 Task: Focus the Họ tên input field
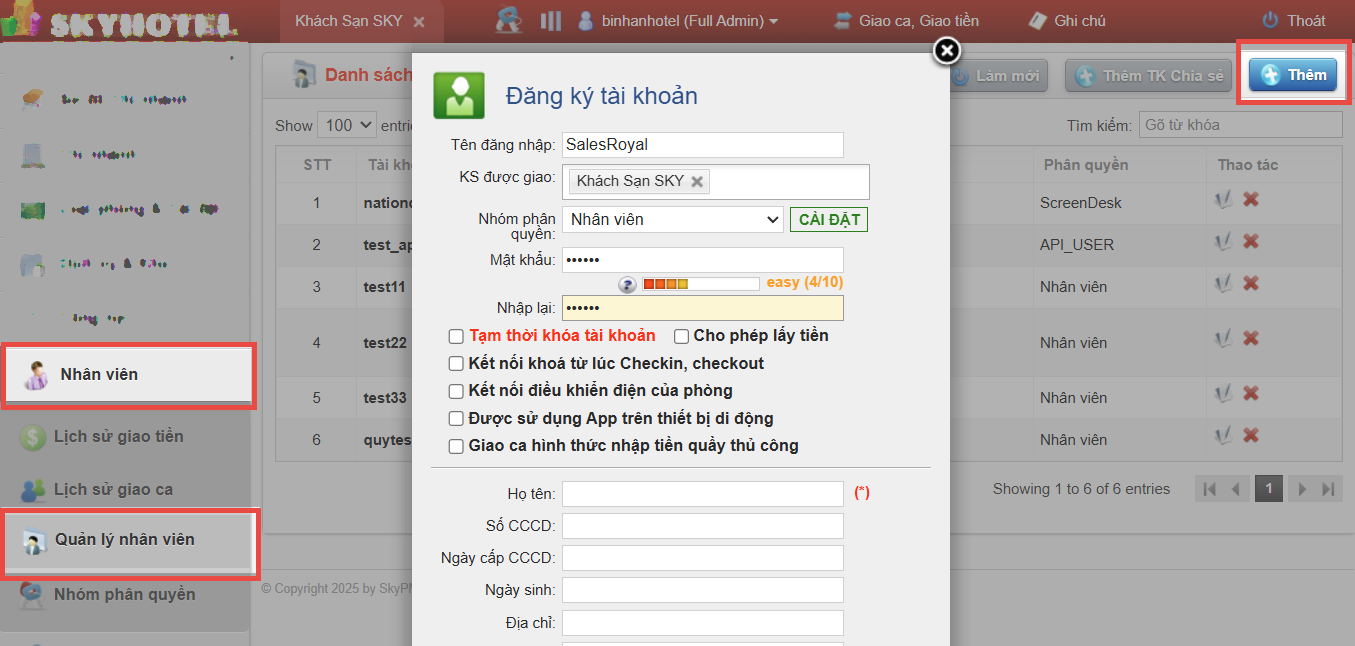(703, 494)
